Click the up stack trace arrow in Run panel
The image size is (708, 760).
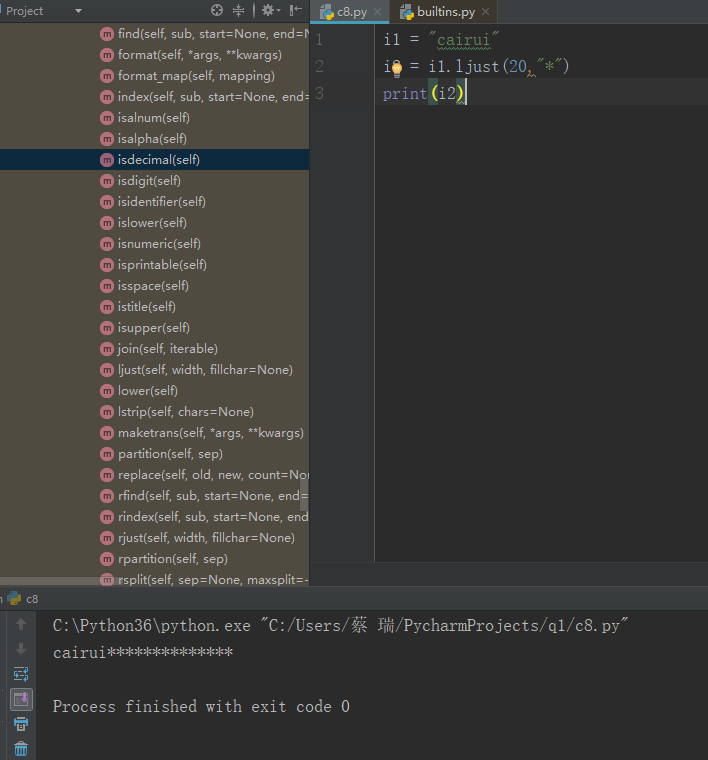tap(21, 624)
